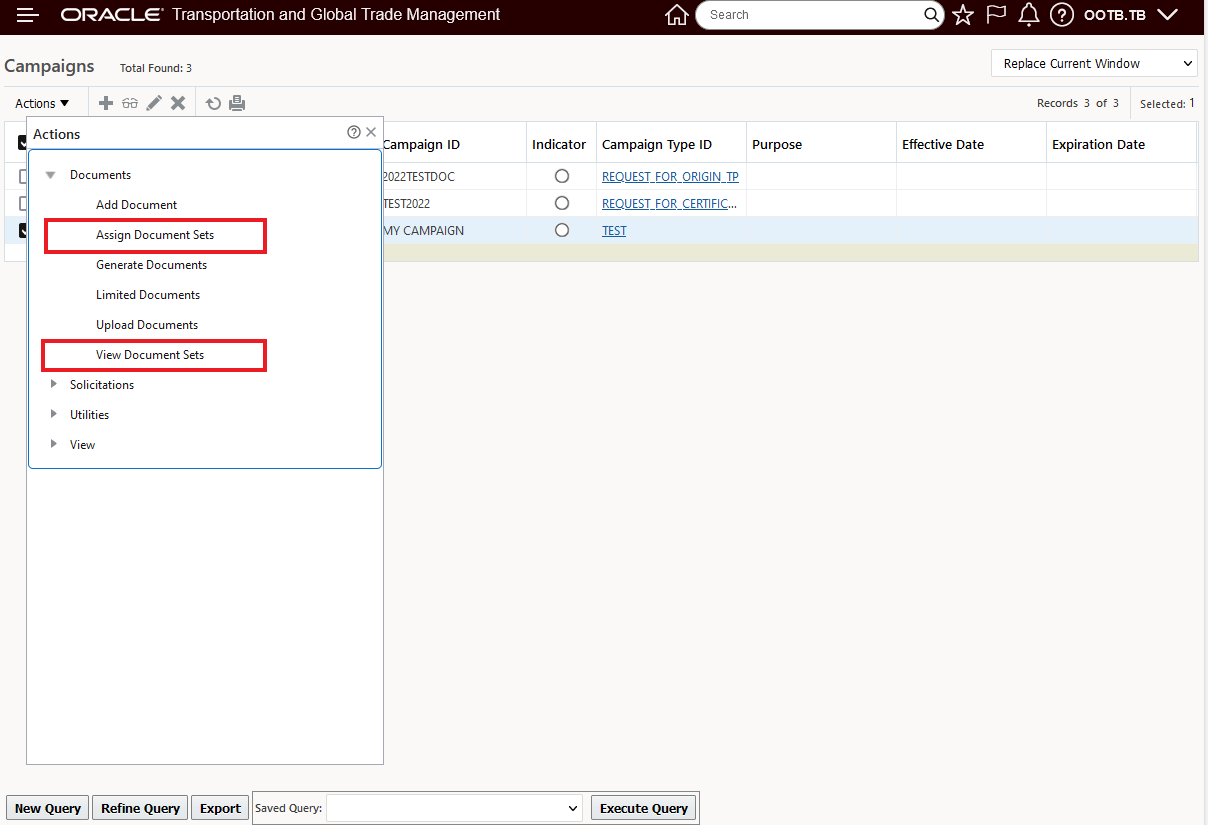The image size is (1208, 825).
Task: Select the Indicator radio for TEST2022
Action: click(561, 203)
